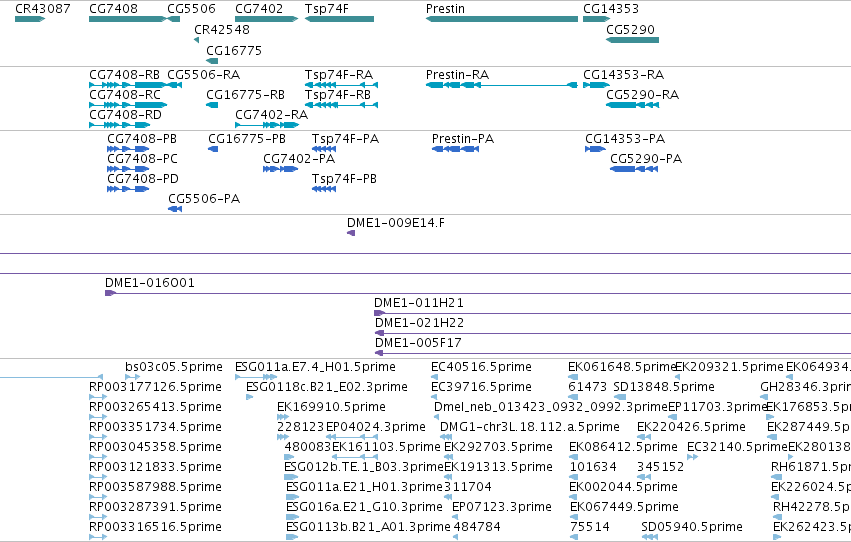Click EST RP003121833.5prime
The image size is (851, 542).
pyautogui.click(x=98, y=477)
